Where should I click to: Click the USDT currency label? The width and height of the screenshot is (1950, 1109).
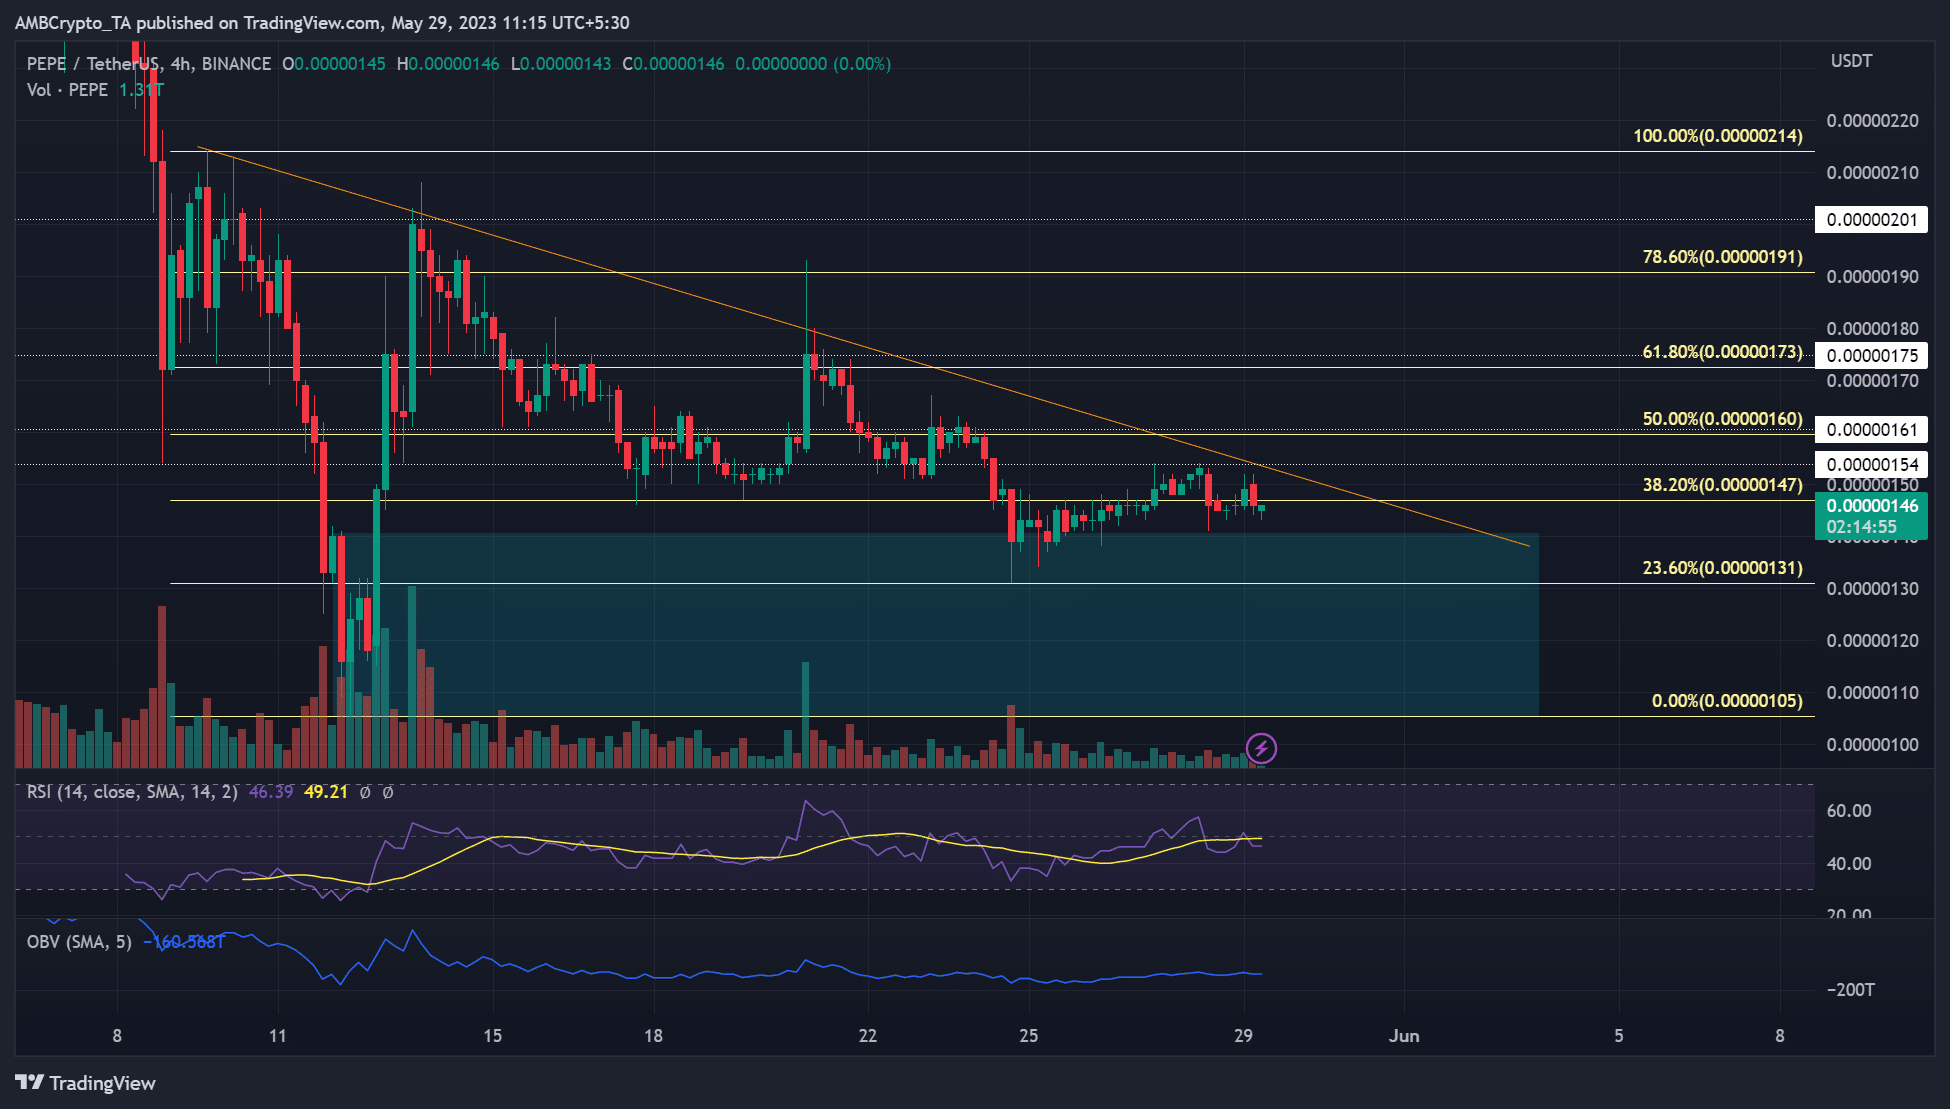click(x=1851, y=61)
